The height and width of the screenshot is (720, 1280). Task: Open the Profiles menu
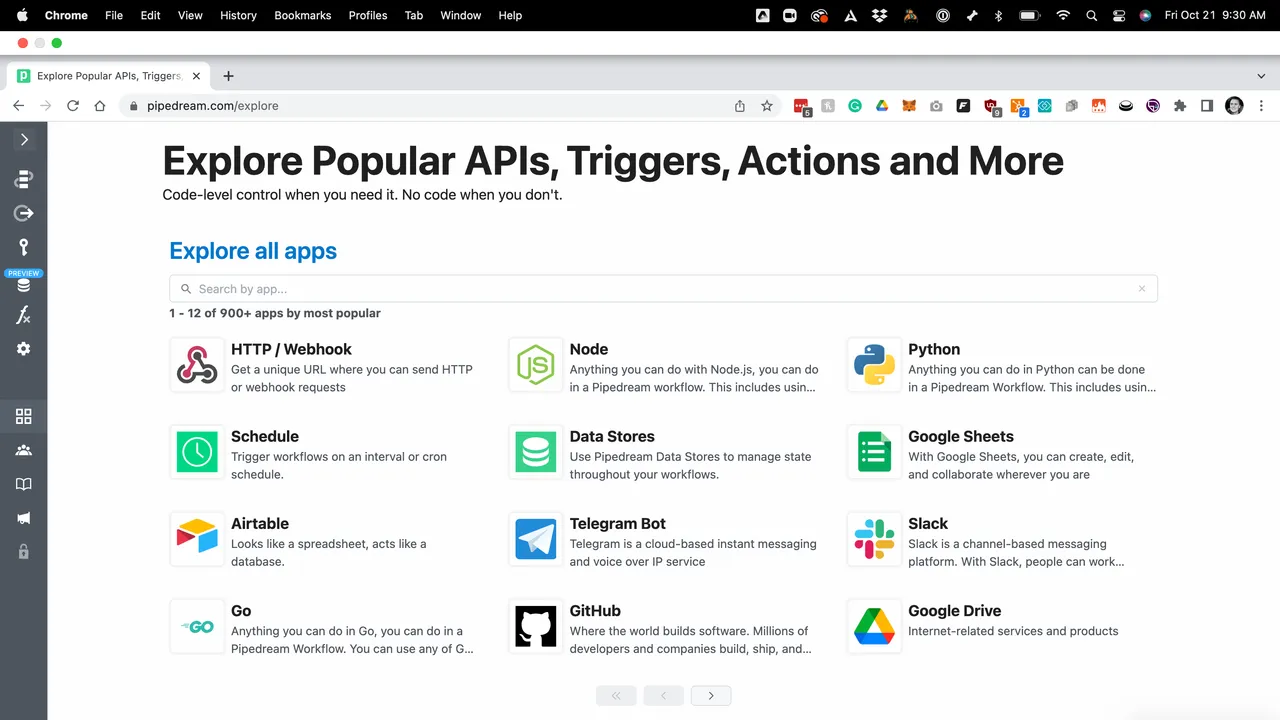[368, 15]
